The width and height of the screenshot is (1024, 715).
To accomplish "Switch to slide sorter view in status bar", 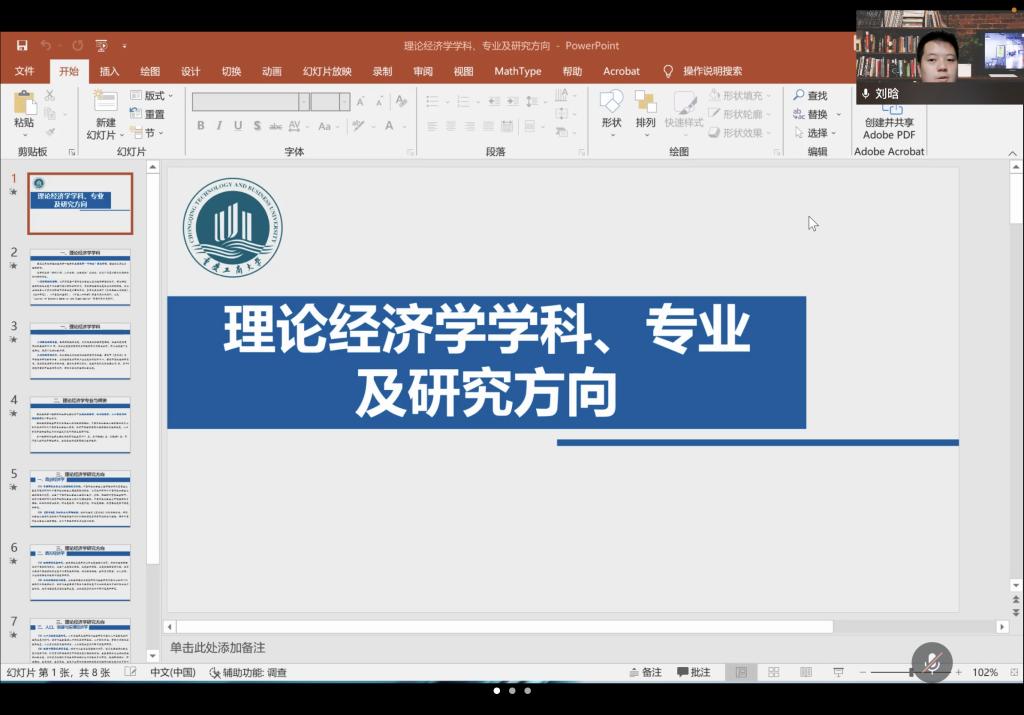I will 773,672.
